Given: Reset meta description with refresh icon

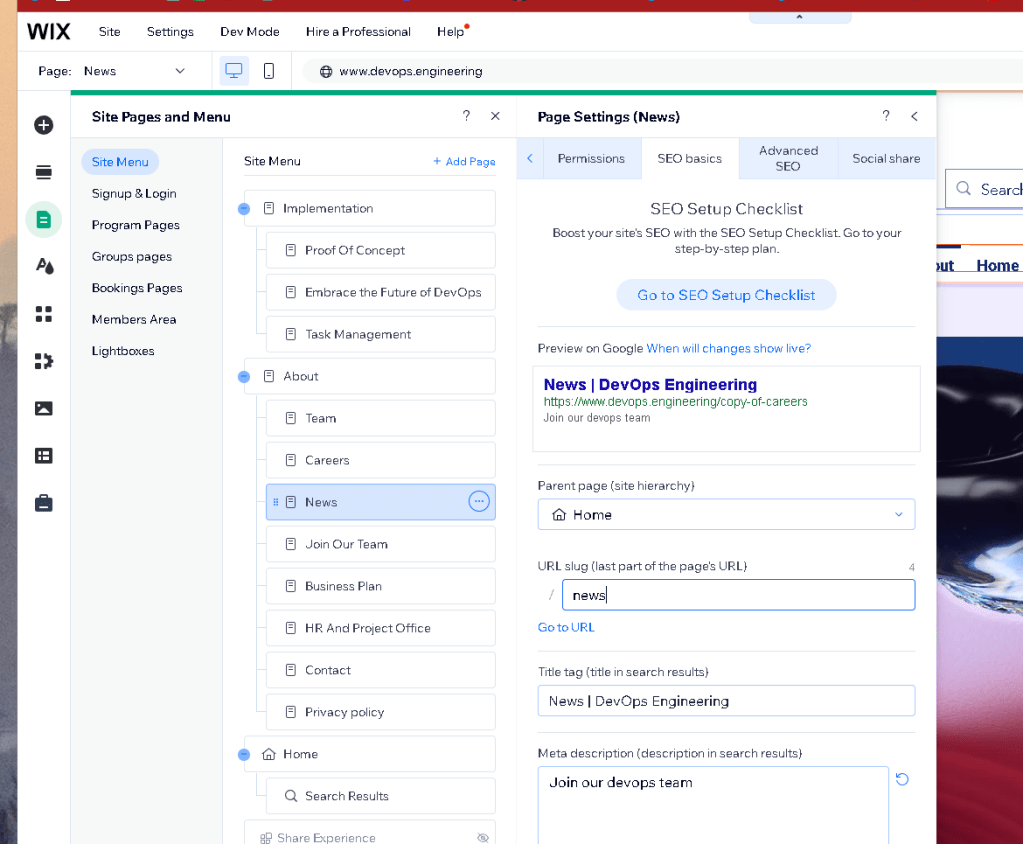Looking at the screenshot, I should tap(902, 779).
